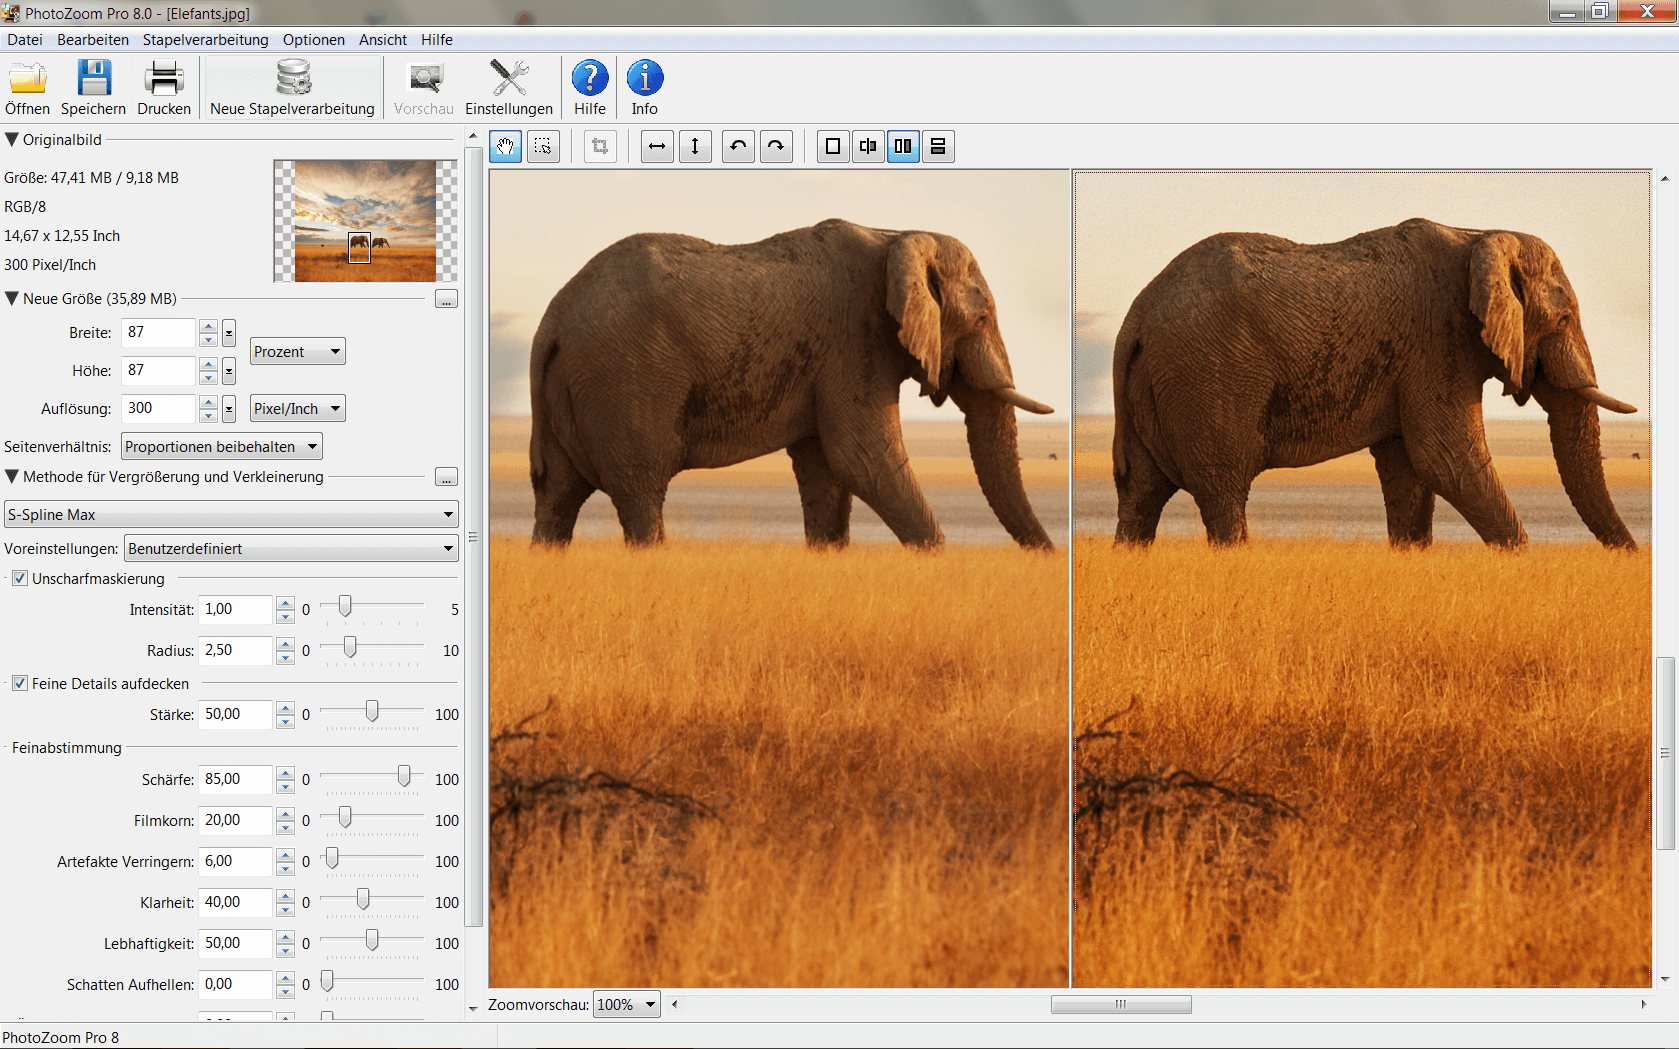Open the S-Spline Max method dropdown

[x=232, y=514]
